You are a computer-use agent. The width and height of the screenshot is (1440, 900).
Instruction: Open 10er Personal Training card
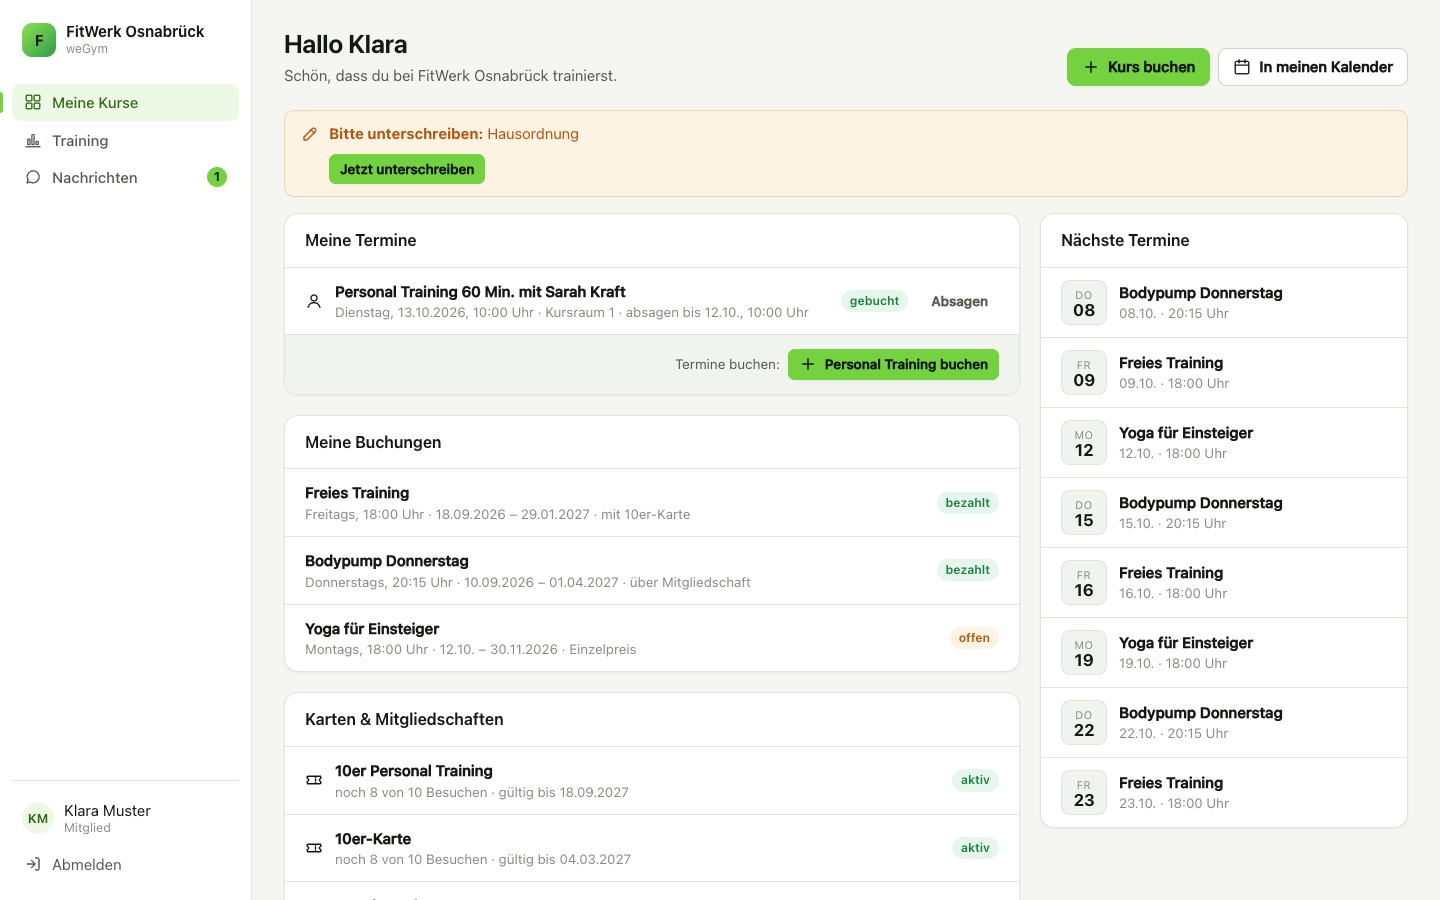pyautogui.click(x=652, y=781)
